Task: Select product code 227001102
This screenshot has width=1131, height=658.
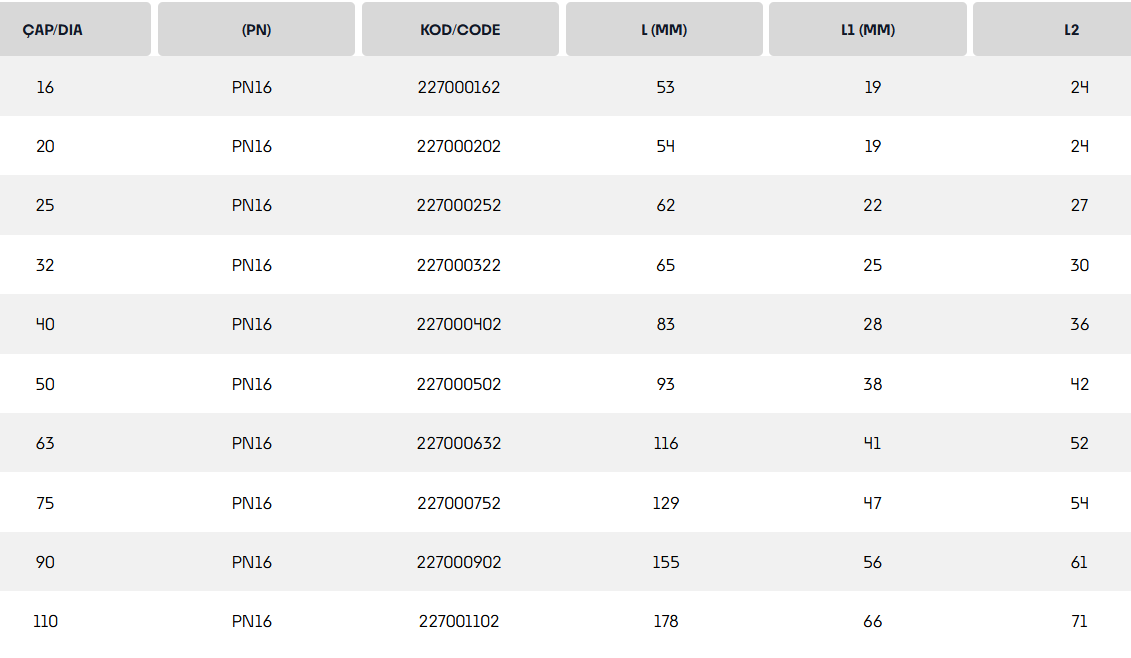Action: [459, 621]
